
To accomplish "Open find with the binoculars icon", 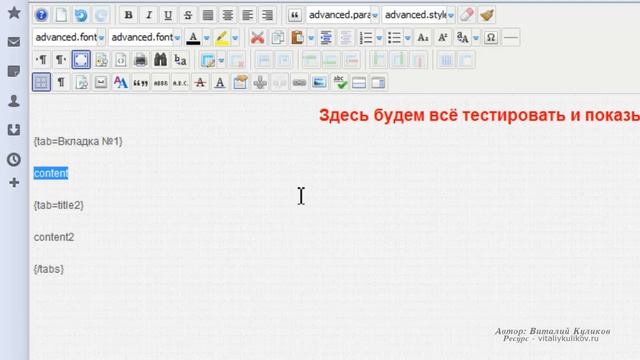I will coord(160,60).
